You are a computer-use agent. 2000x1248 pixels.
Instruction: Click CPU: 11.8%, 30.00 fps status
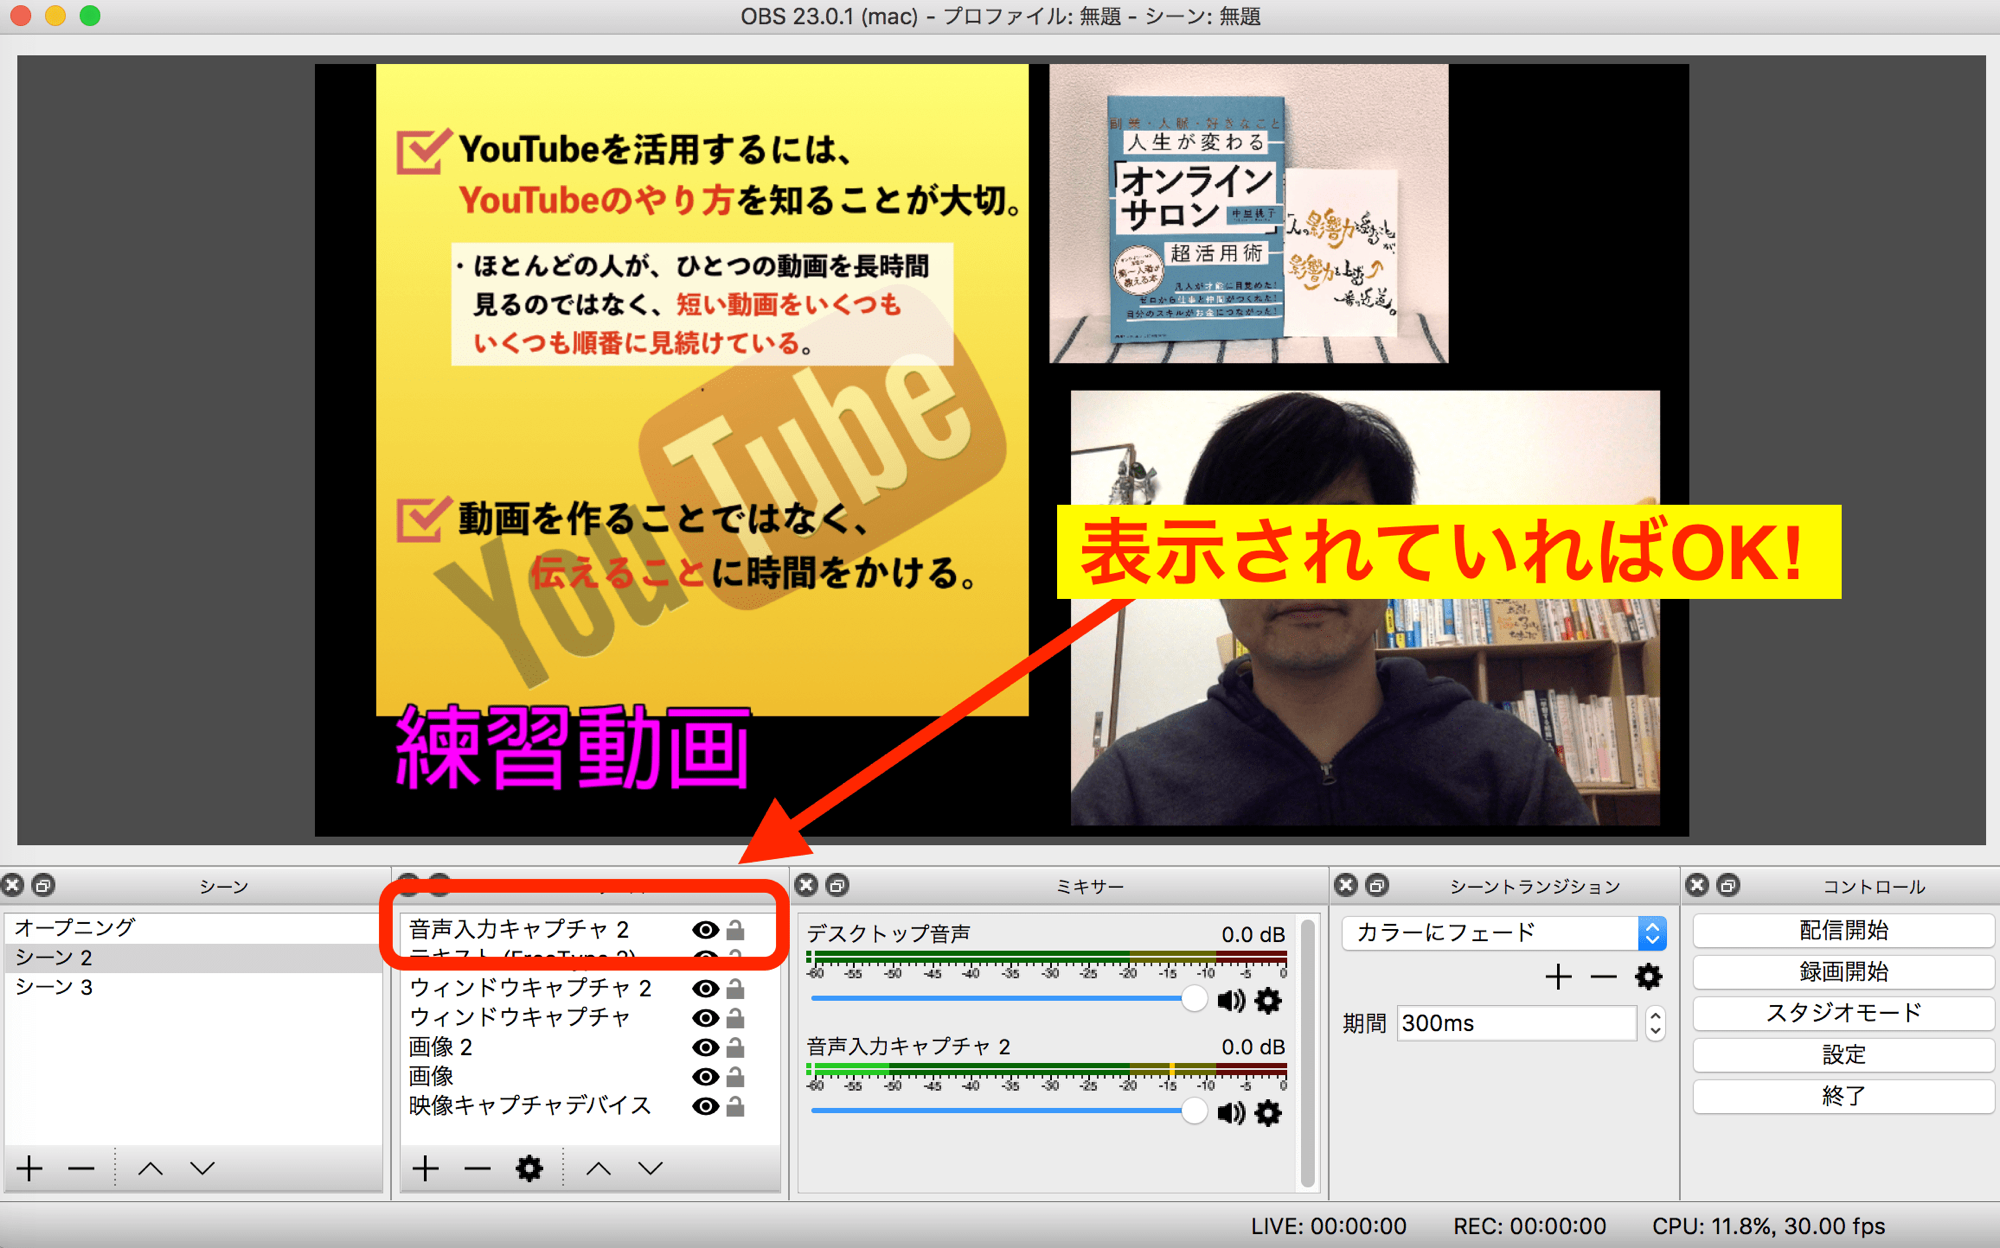click(1768, 1226)
